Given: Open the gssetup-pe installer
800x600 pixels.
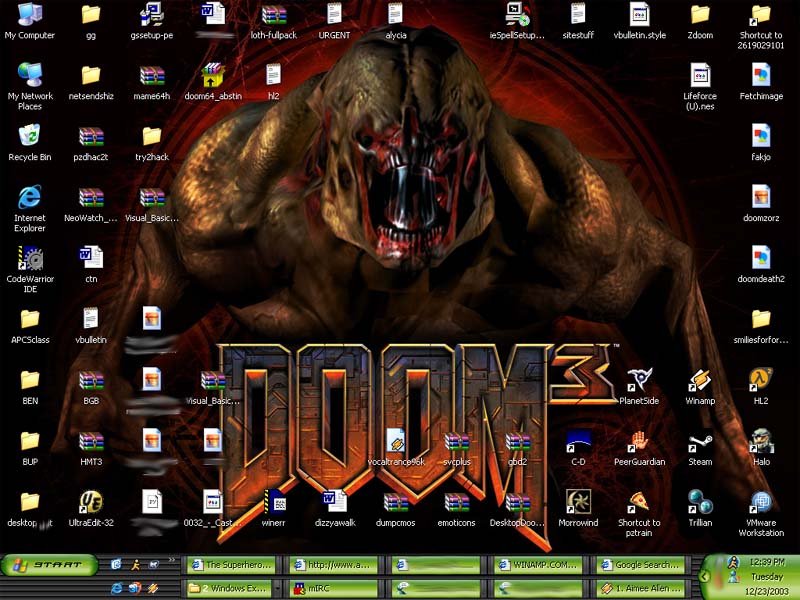Looking at the screenshot, I should 152,21.
